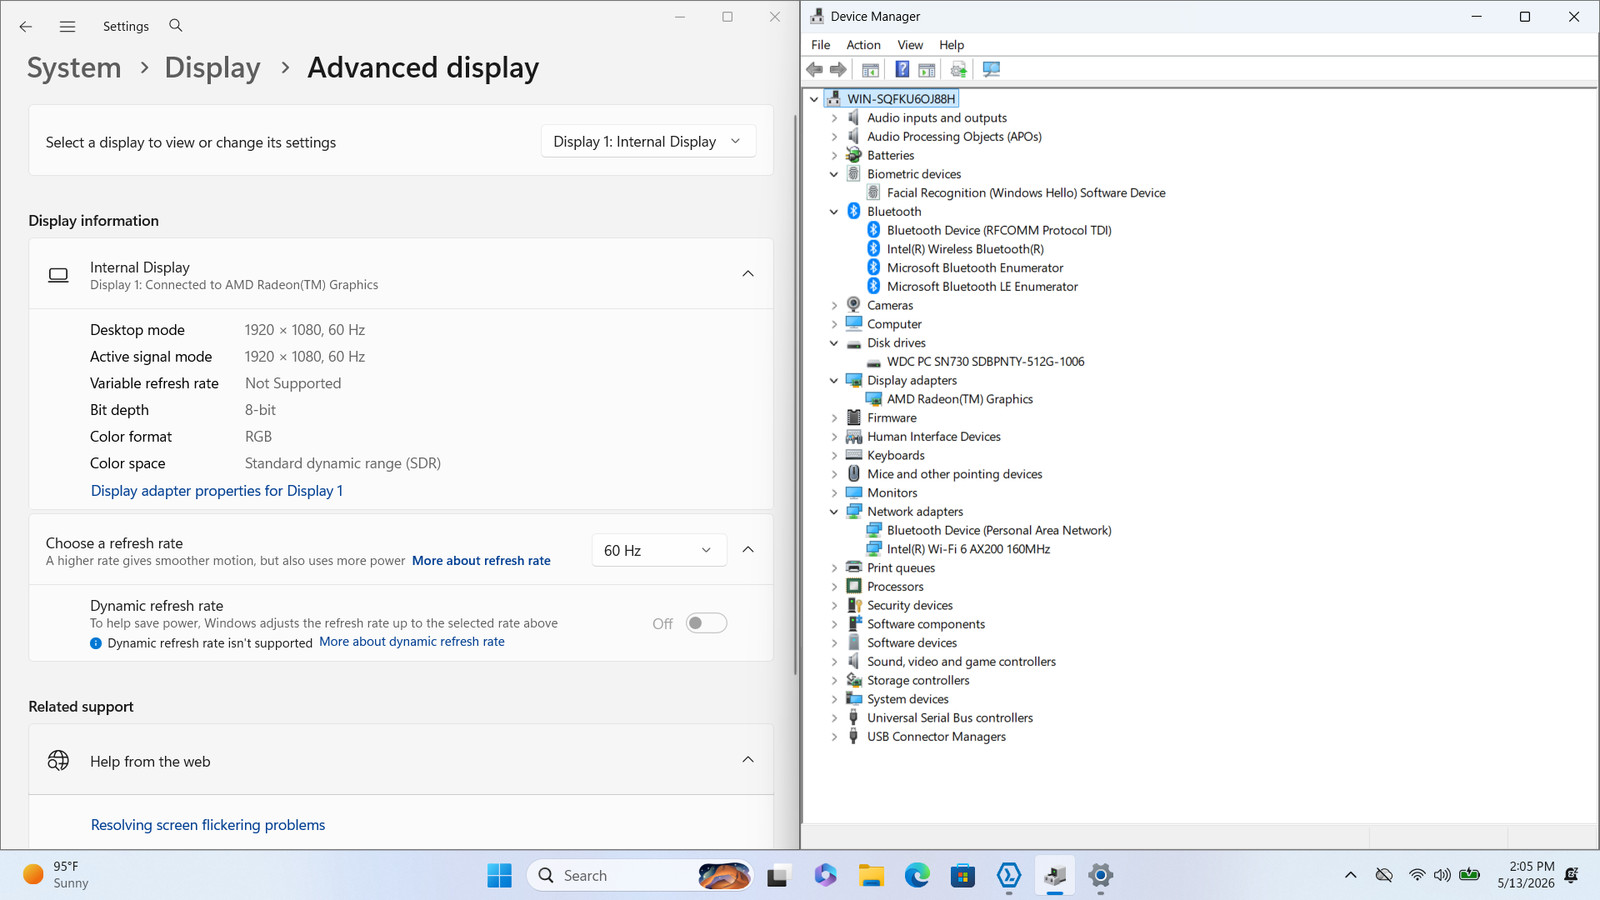
Task: Click Show/Hide Action Pane toolbar icon
Action: tap(927, 69)
